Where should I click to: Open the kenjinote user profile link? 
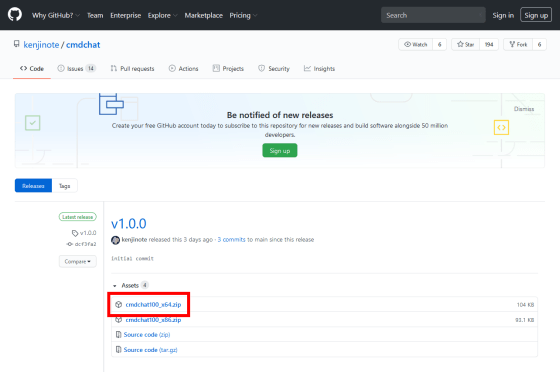pos(41,45)
